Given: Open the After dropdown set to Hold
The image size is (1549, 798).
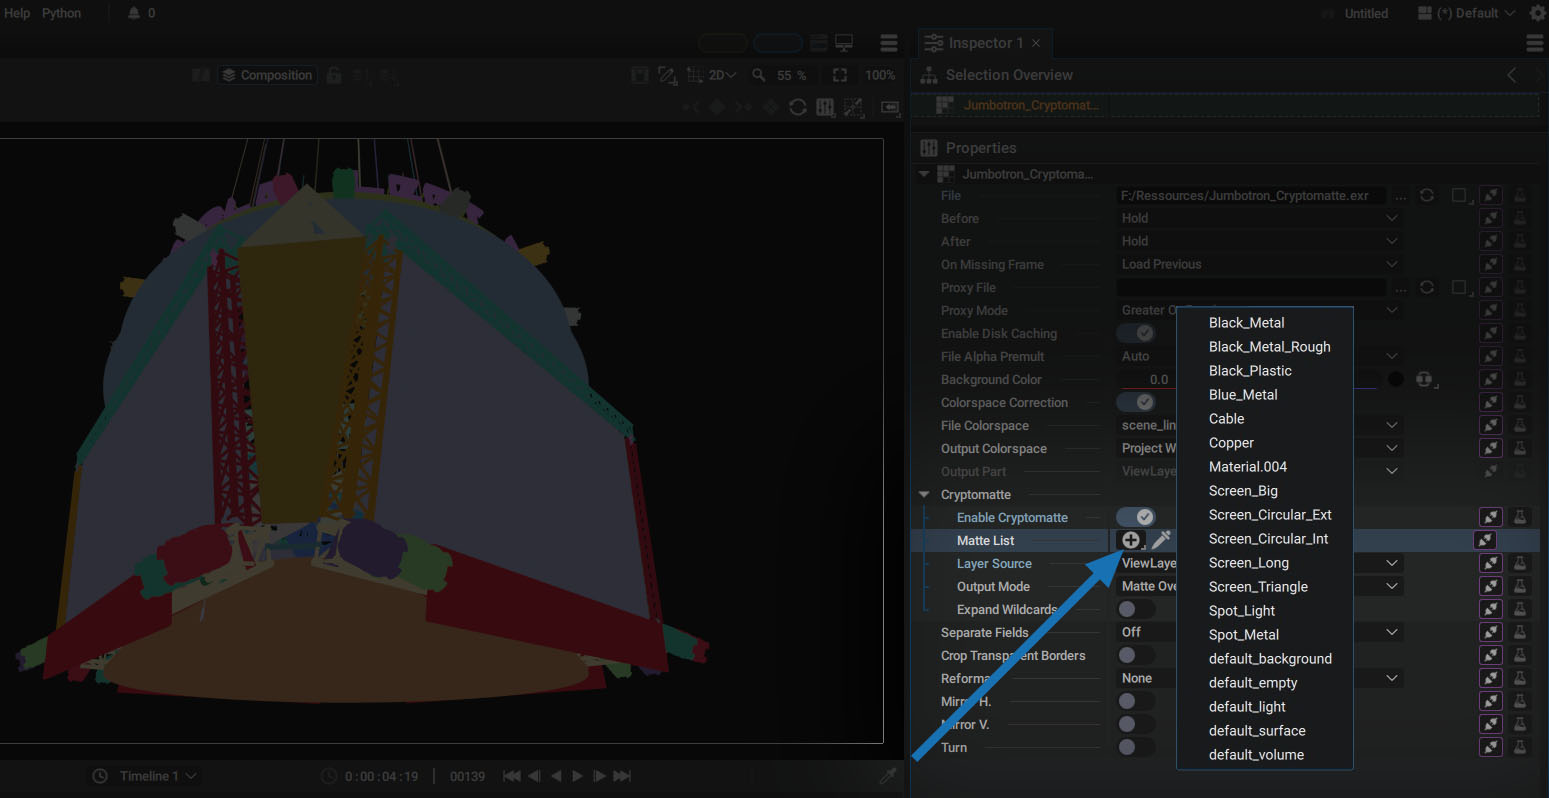Looking at the screenshot, I should pos(1260,241).
